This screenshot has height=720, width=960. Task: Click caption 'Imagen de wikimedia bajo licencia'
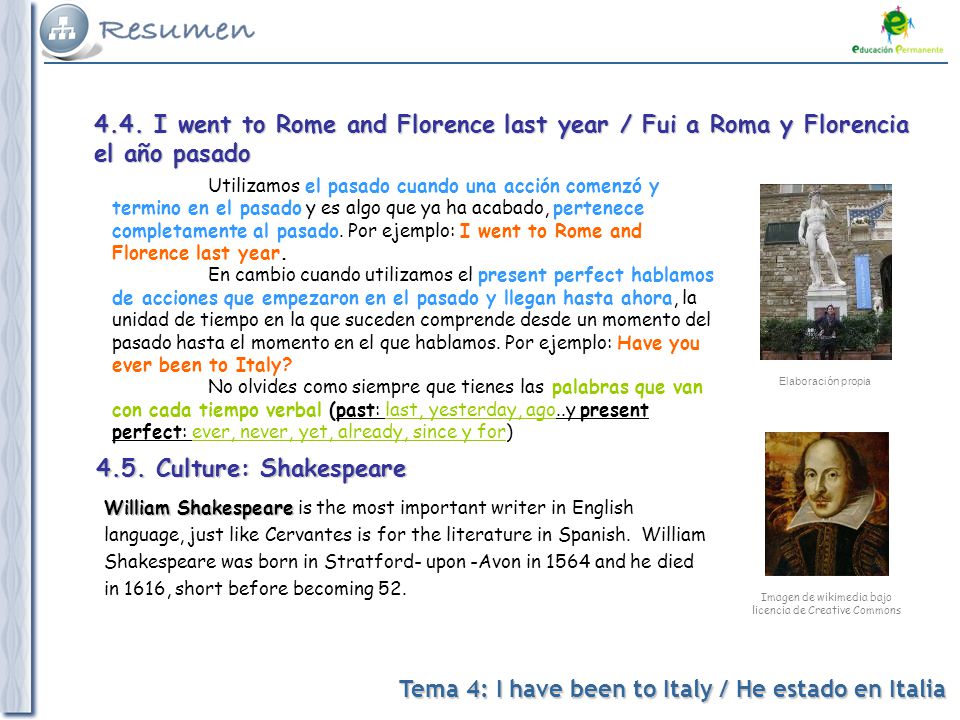pyautogui.click(x=827, y=604)
